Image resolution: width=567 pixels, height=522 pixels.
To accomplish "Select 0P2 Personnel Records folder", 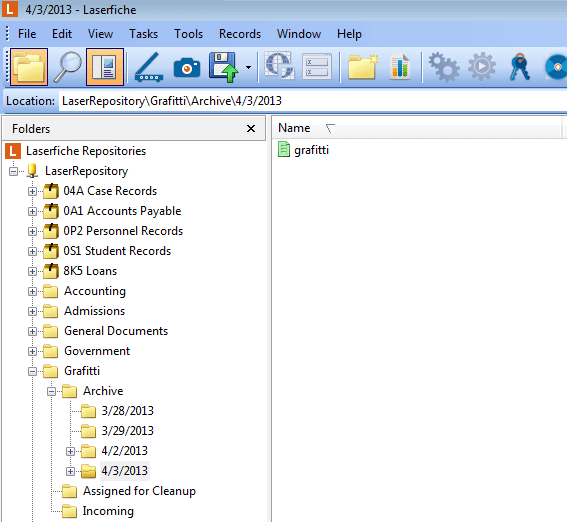I will point(123,231).
